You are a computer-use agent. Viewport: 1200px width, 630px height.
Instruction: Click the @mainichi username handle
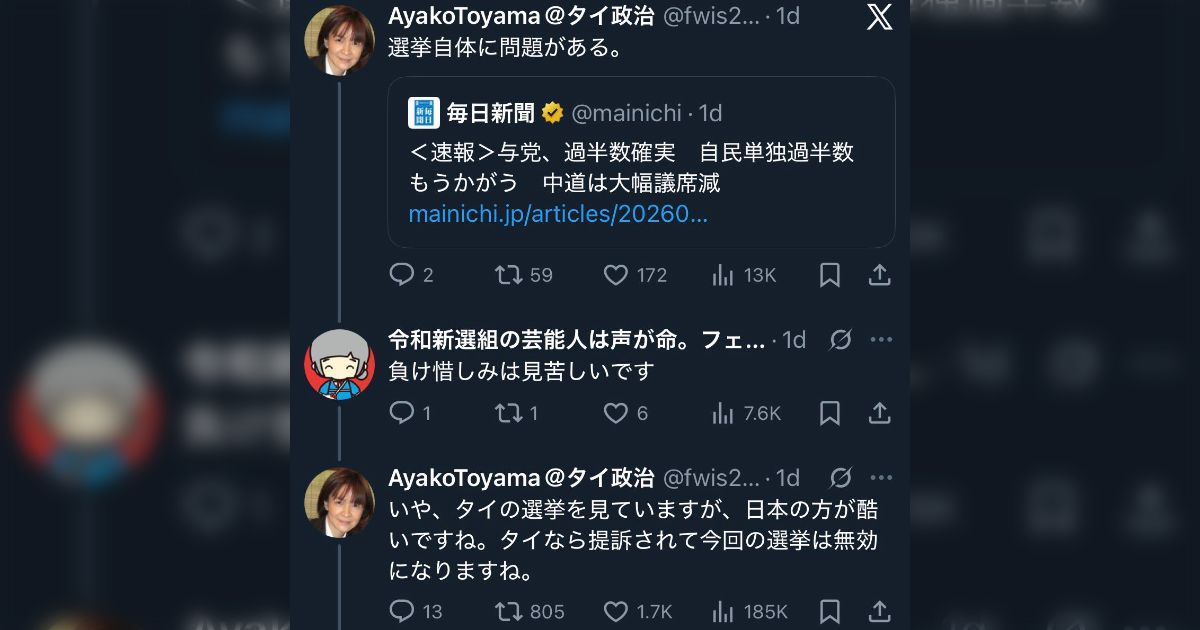(631, 112)
